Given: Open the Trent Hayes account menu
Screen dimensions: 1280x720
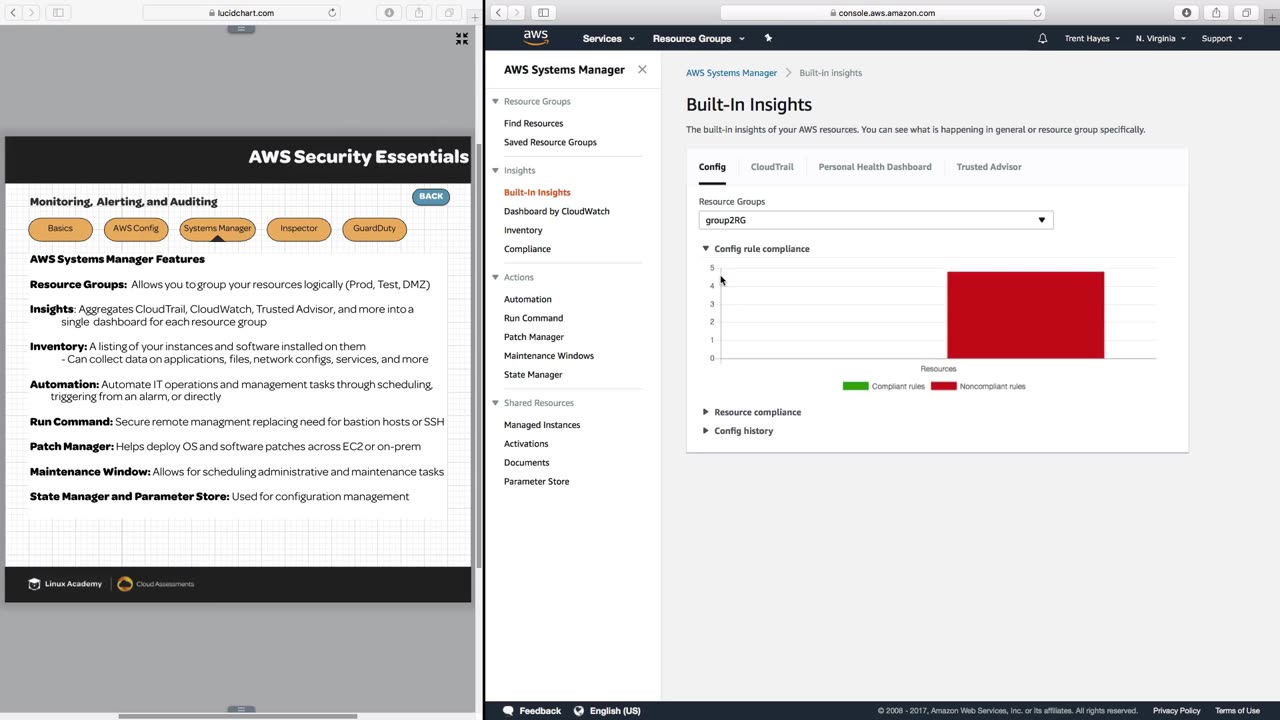Looking at the screenshot, I should pos(1093,38).
